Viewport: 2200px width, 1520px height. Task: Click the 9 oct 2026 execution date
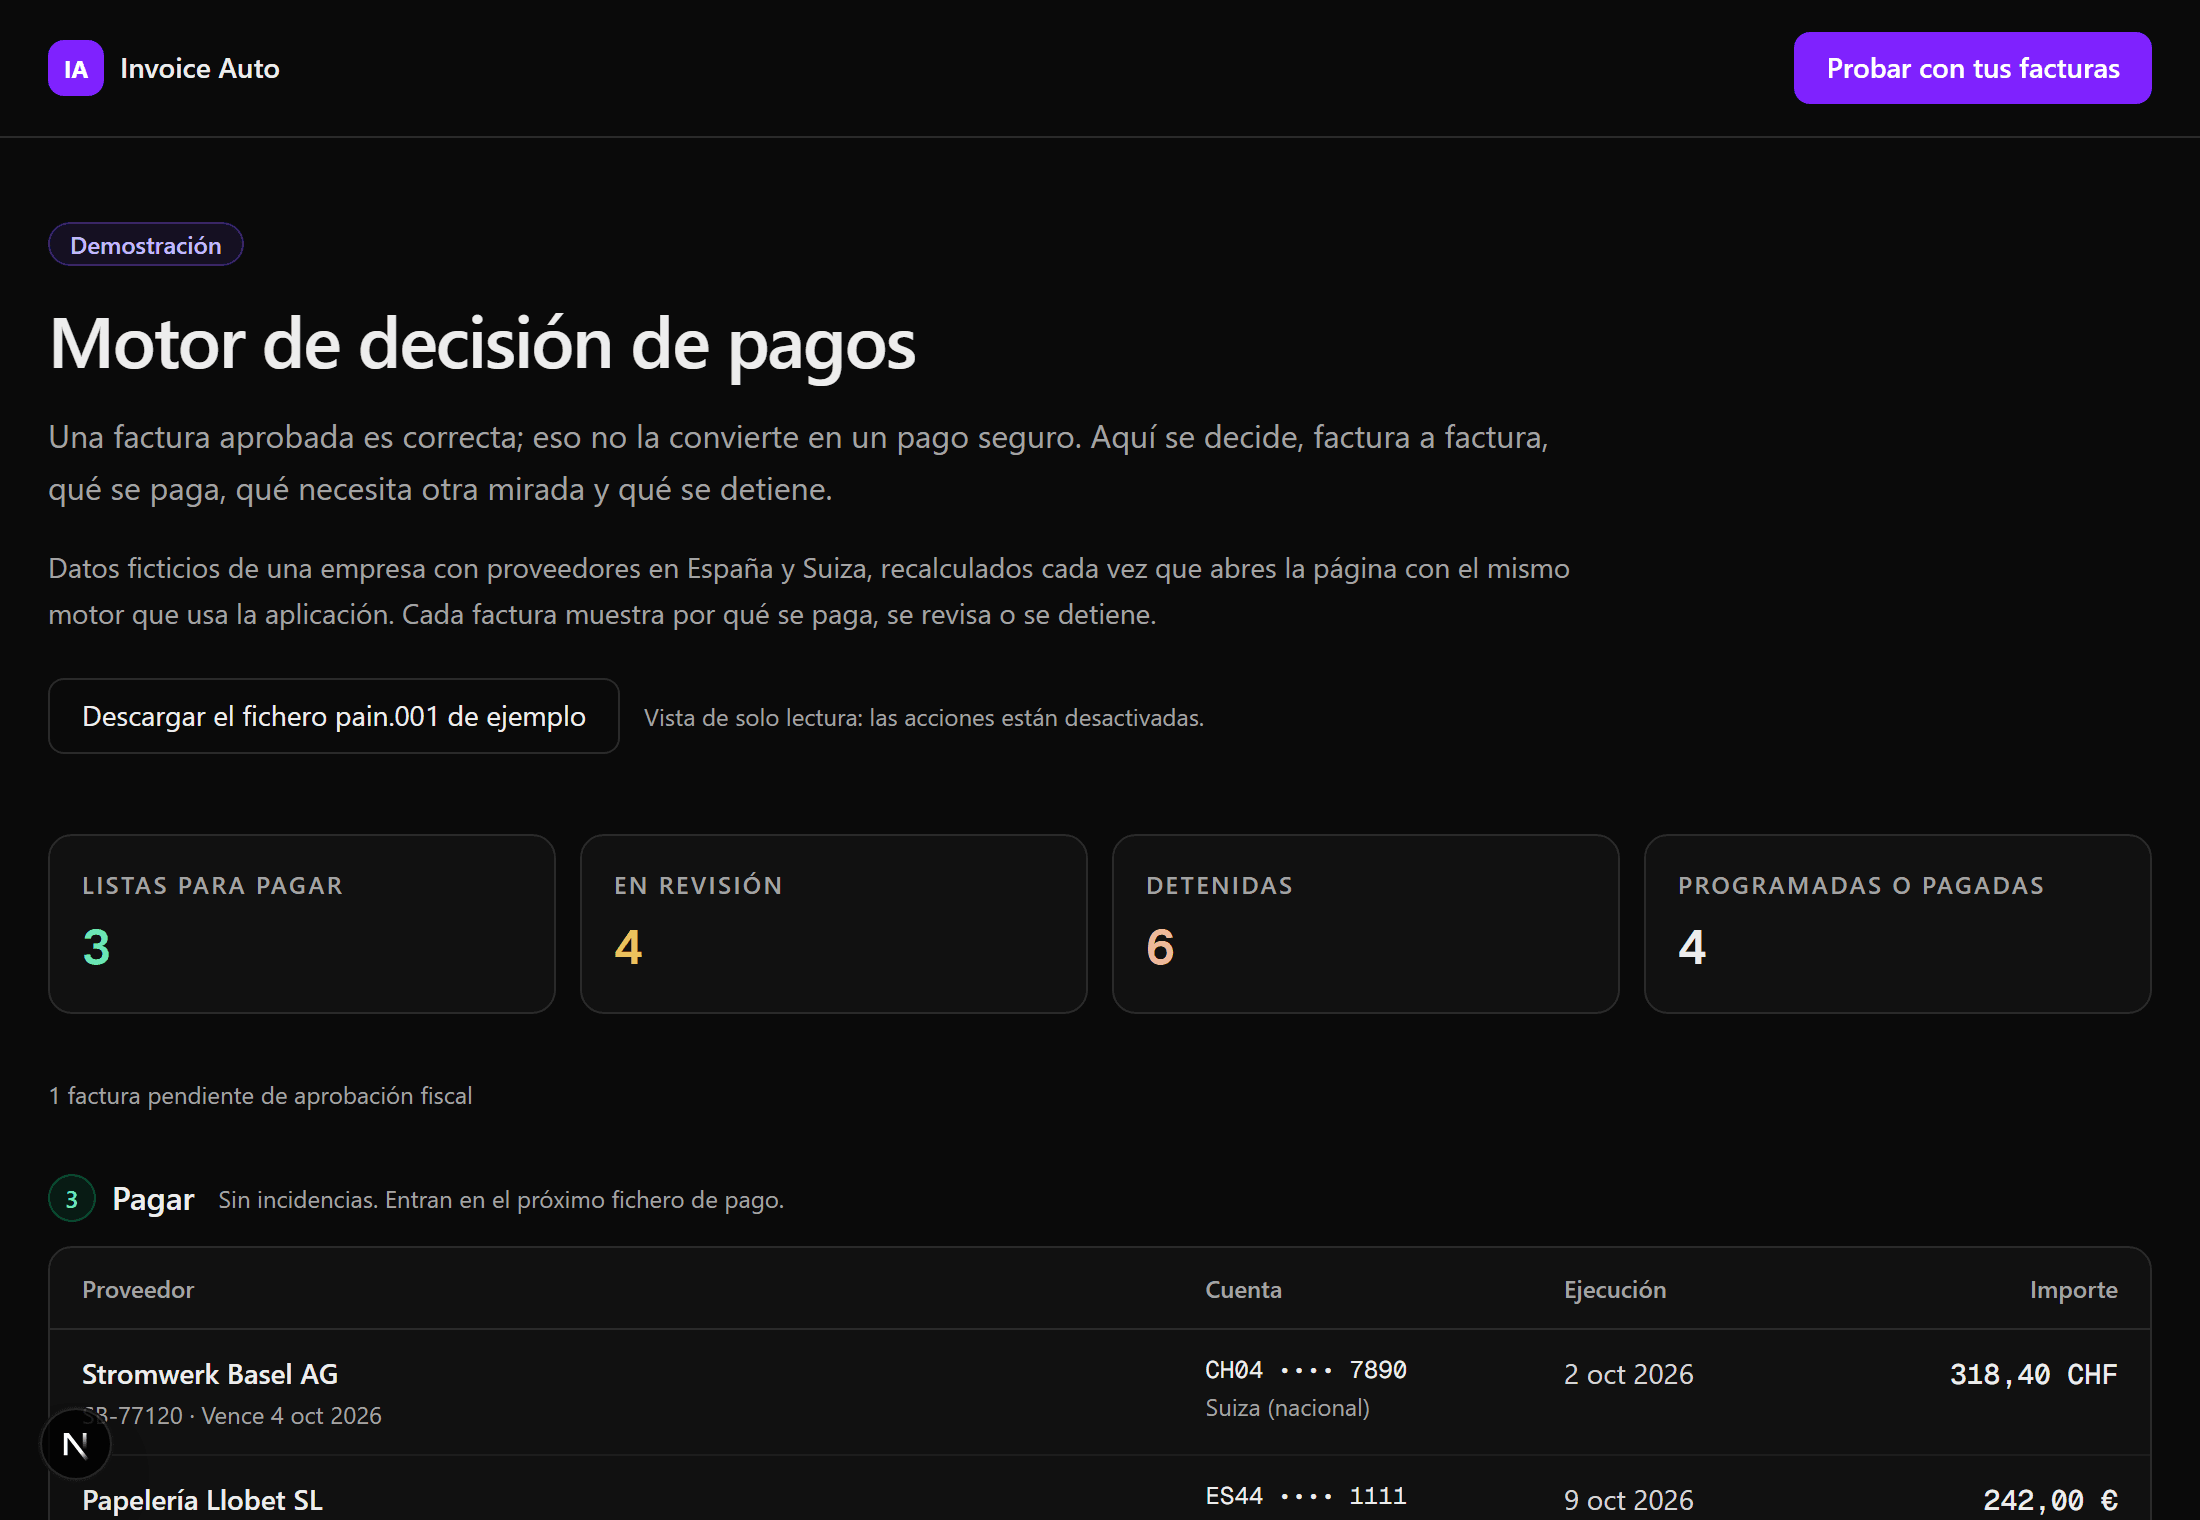(x=1629, y=1500)
